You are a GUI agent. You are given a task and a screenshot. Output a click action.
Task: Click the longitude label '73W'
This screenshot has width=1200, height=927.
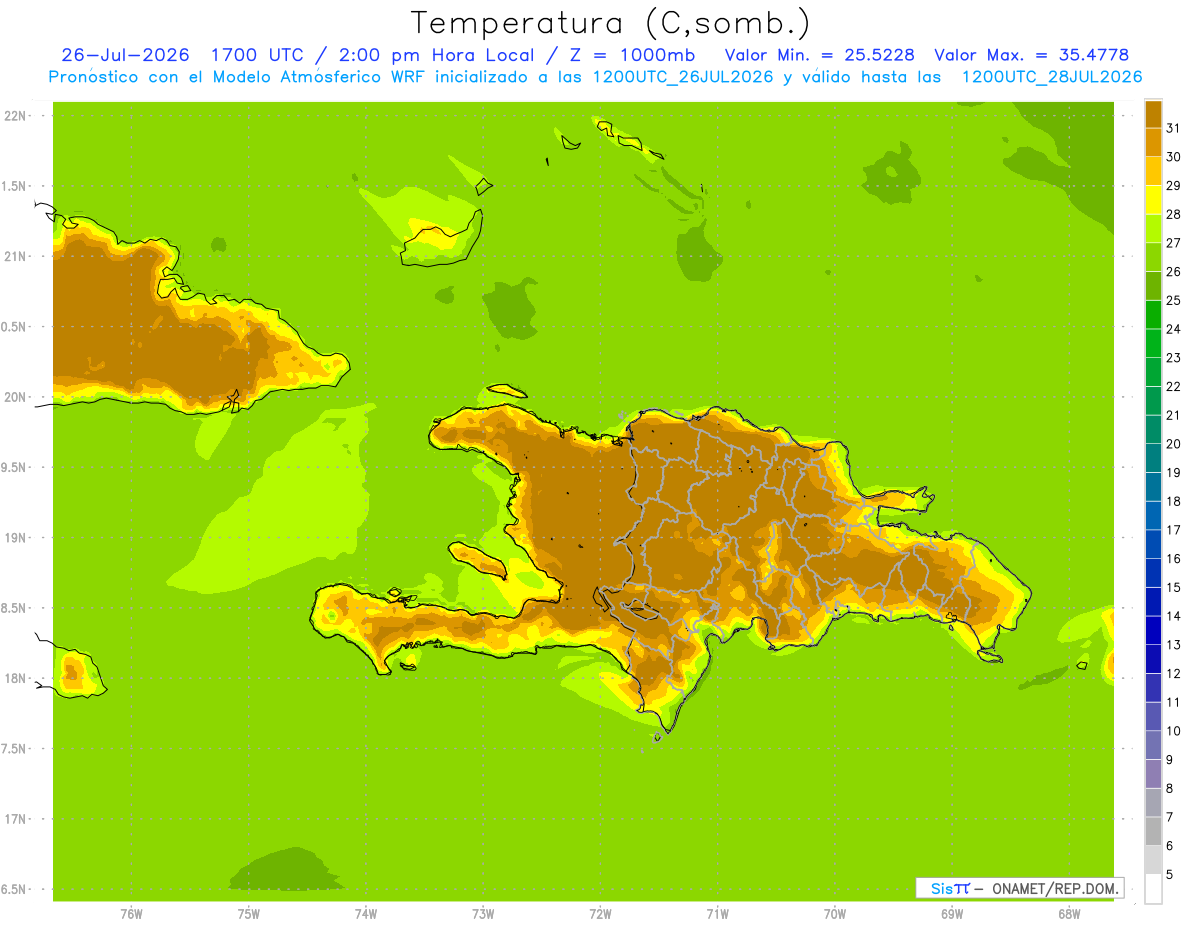point(483,914)
